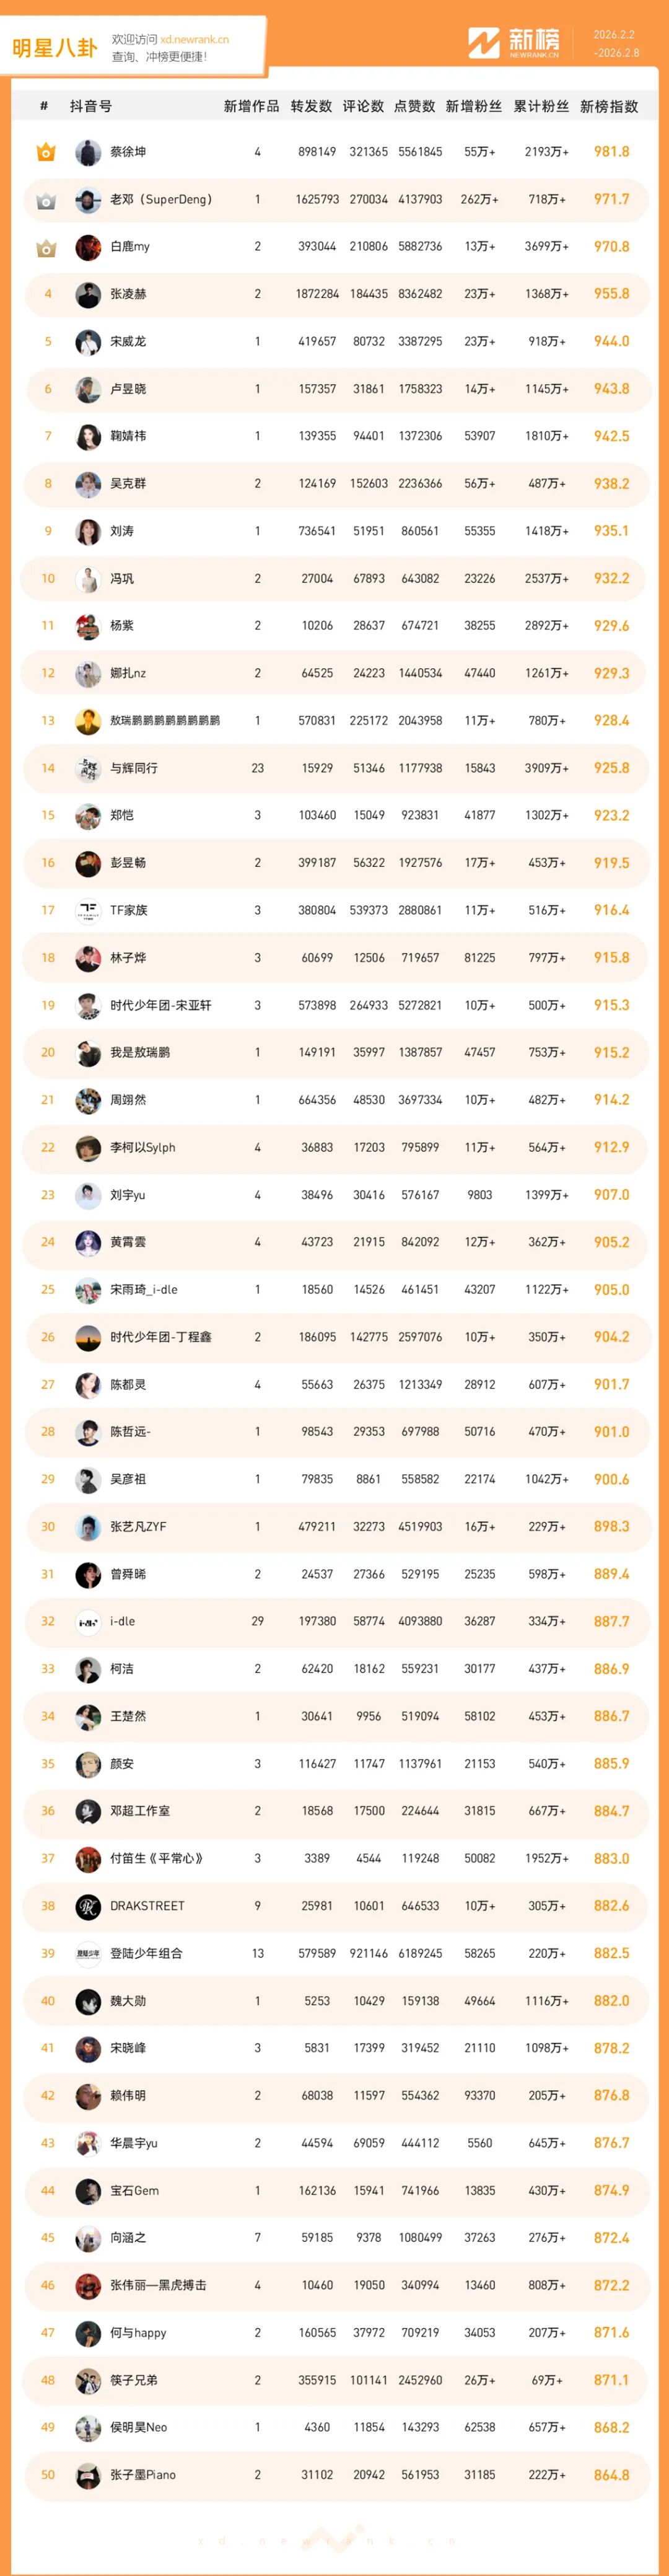Click the gold crown icon beside 蔡徐坤
The height and width of the screenshot is (2576, 669).
click(x=46, y=152)
